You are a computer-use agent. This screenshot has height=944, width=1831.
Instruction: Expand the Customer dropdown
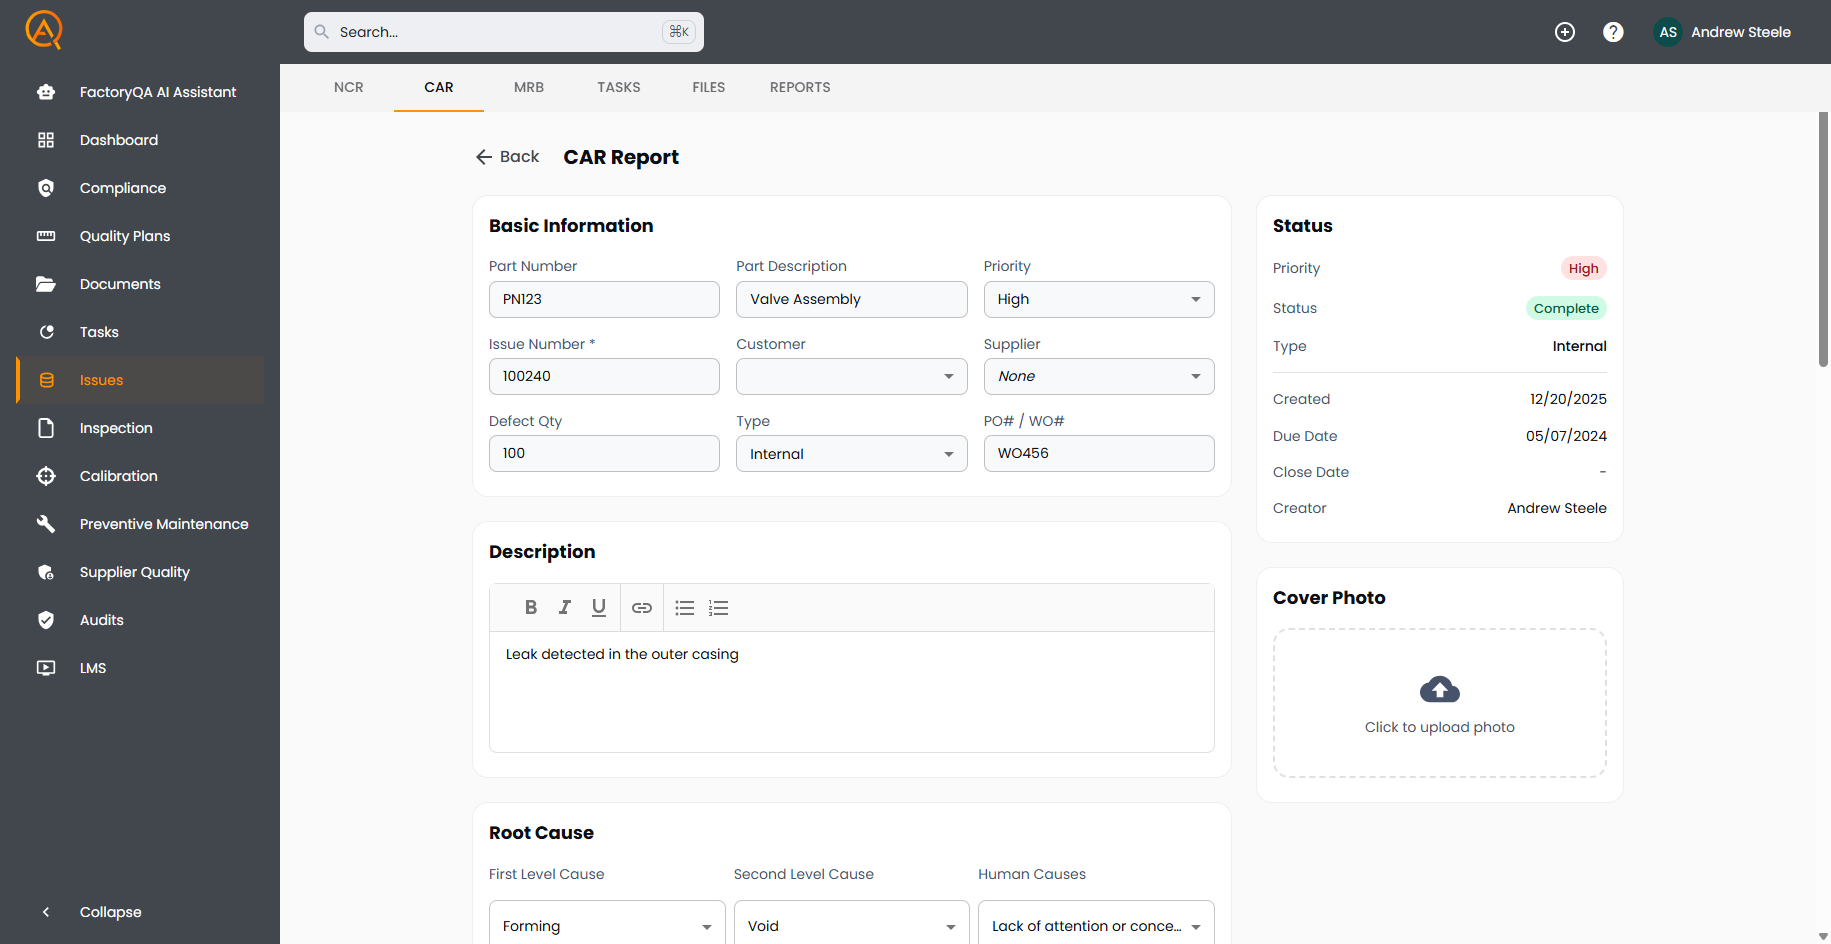(x=851, y=376)
